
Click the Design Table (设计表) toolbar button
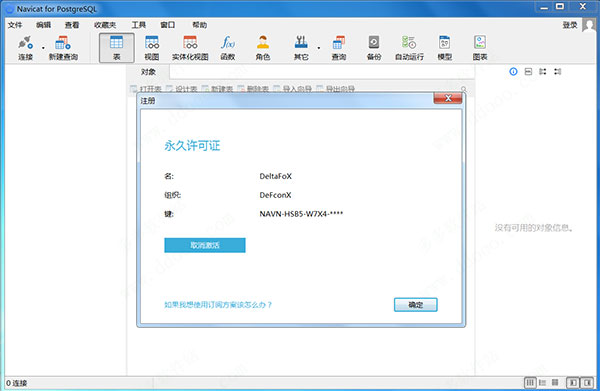182,89
